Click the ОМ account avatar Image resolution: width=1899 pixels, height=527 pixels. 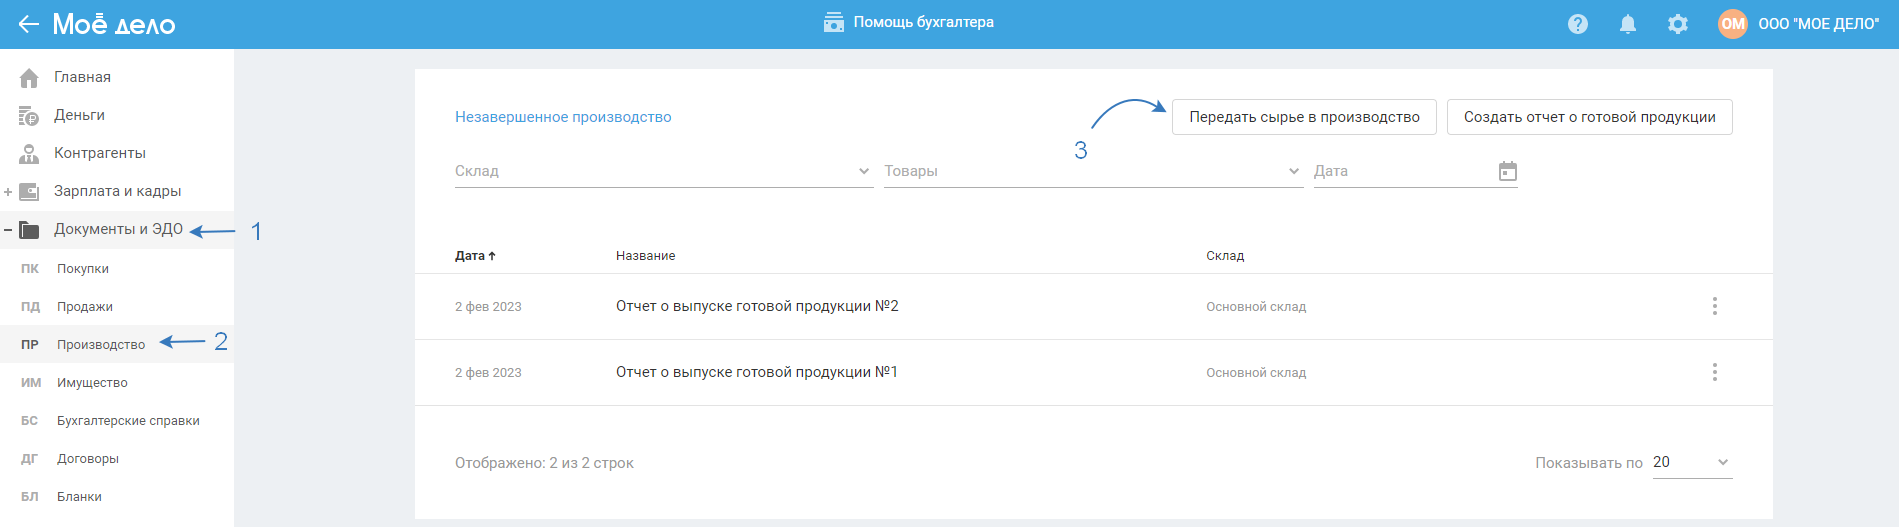coord(1733,24)
